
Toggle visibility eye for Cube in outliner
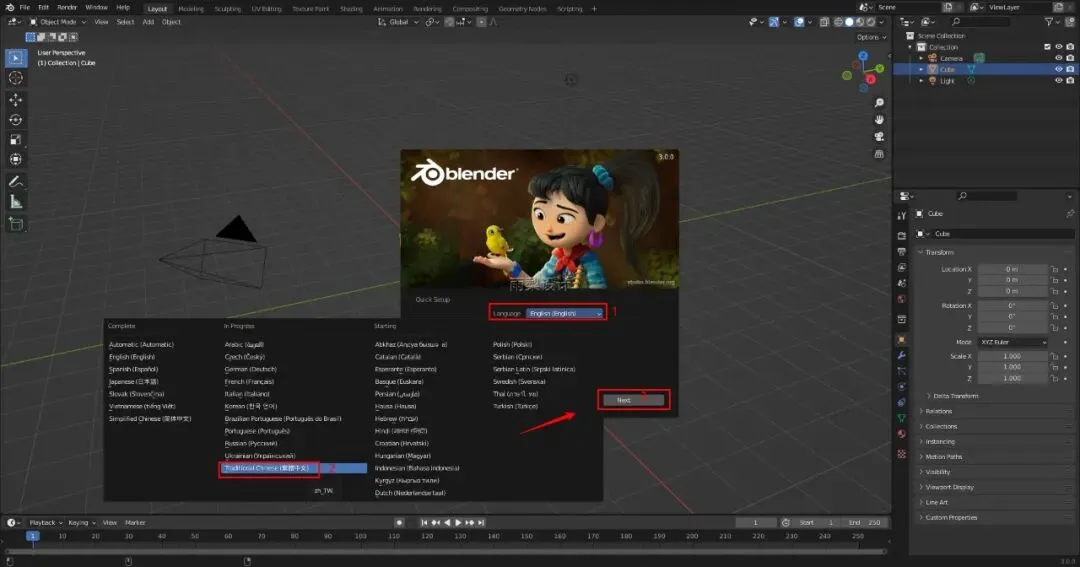pyautogui.click(x=1059, y=69)
